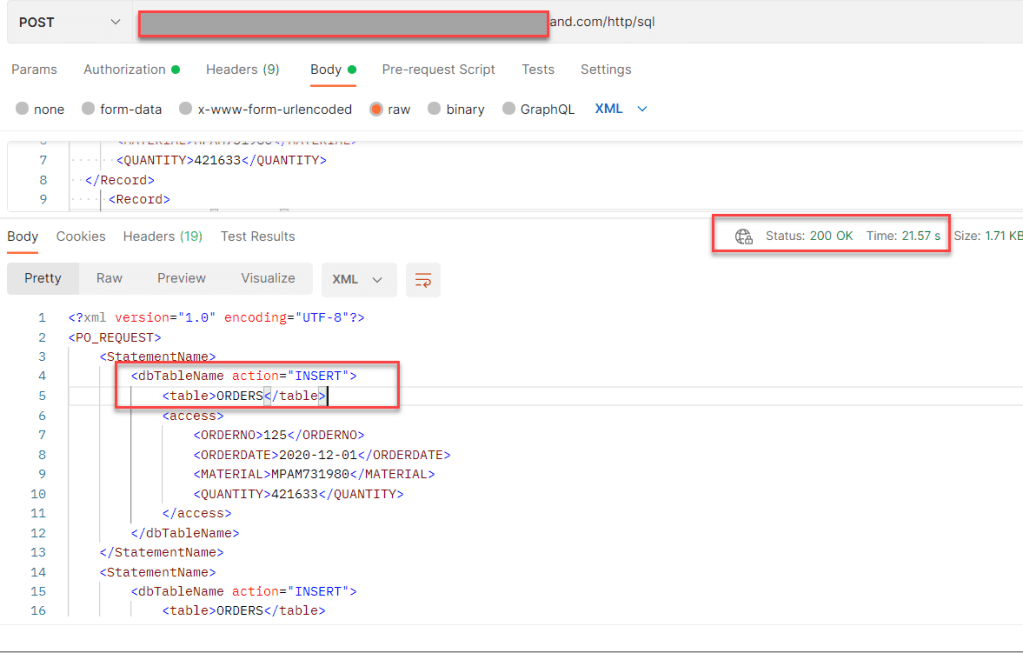Click the network globe icon near Status
The image size is (1023, 653).
tap(743, 237)
